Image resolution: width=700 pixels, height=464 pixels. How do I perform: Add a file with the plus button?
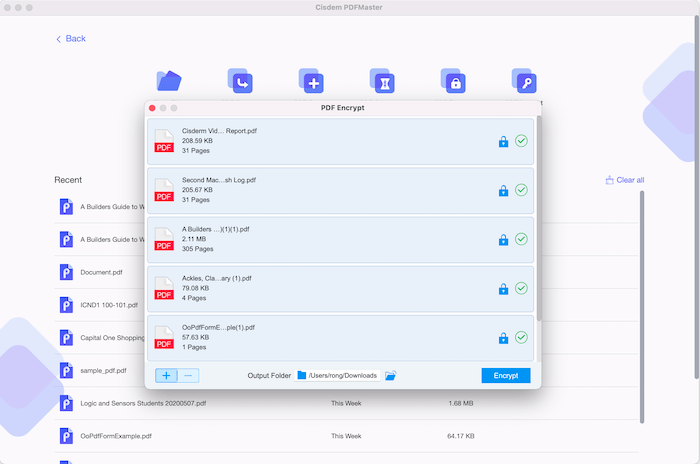point(166,376)
